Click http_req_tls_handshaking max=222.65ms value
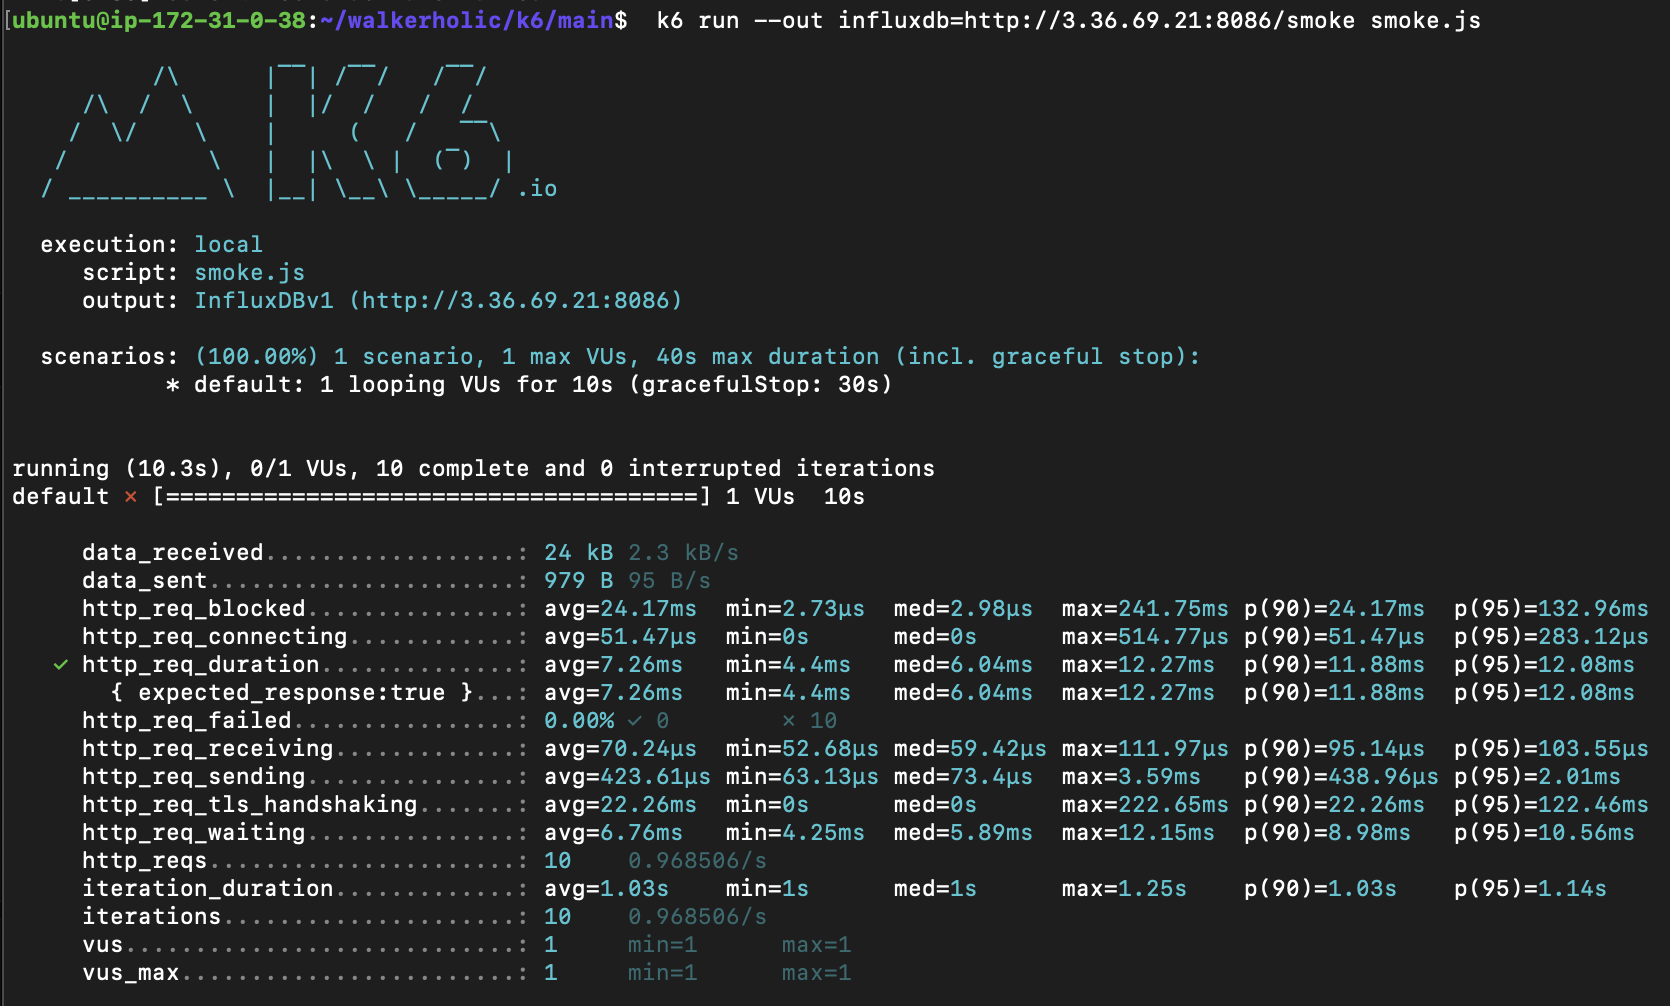 pyautogui.click(x=1145, y=805)
